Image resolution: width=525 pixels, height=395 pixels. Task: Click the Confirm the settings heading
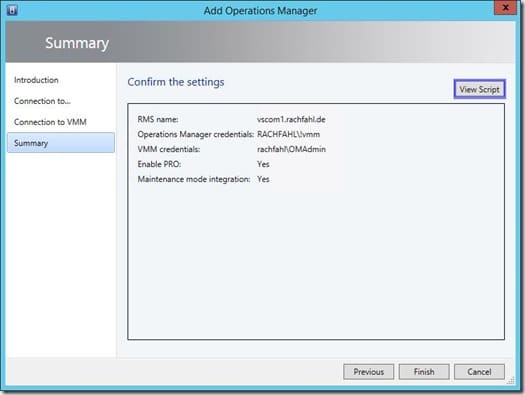coord(176,82)
